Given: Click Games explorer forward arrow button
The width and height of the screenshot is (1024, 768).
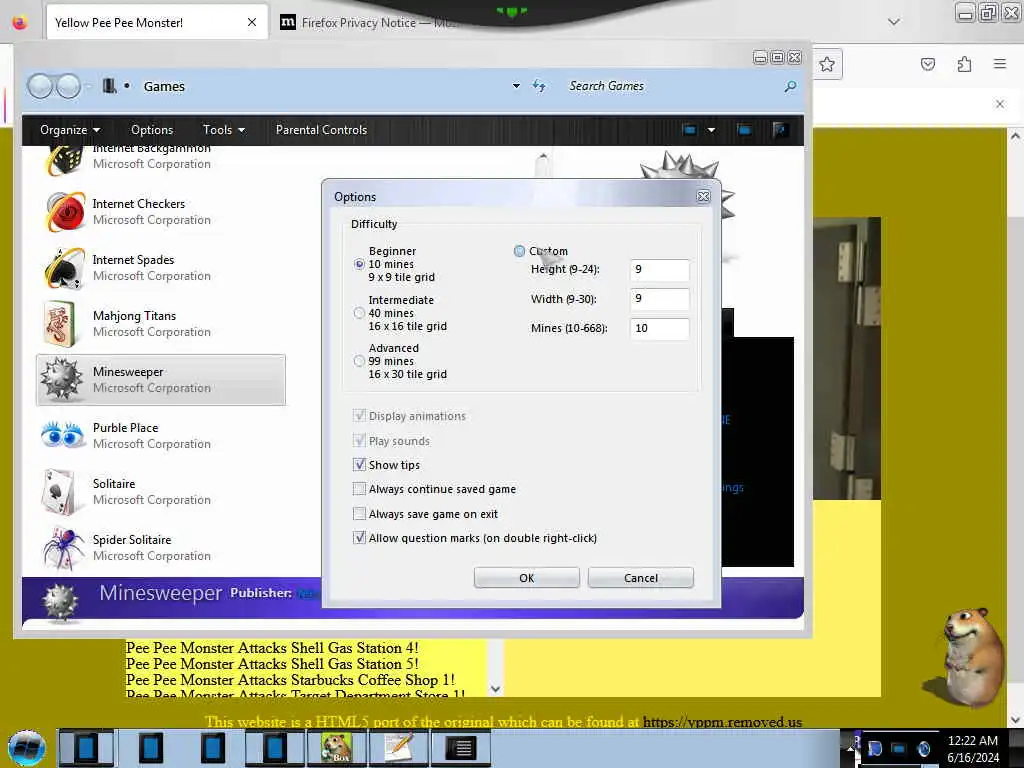Looking at the screenshot, I should [x=68, y=86].
